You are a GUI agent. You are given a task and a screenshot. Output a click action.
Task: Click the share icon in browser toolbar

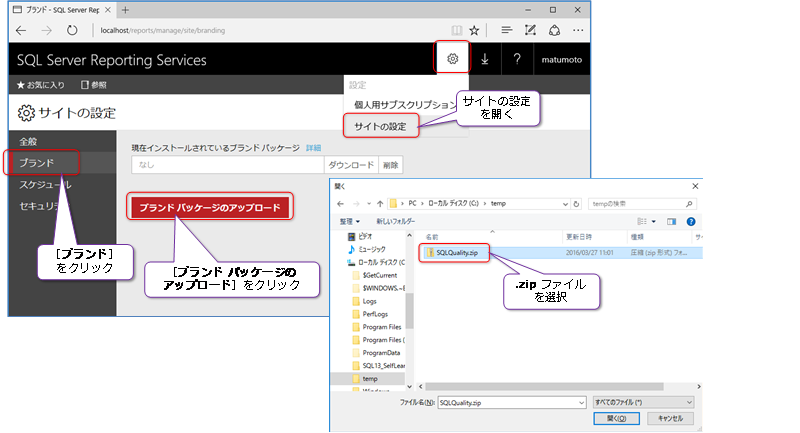click(x=554, y=31)
